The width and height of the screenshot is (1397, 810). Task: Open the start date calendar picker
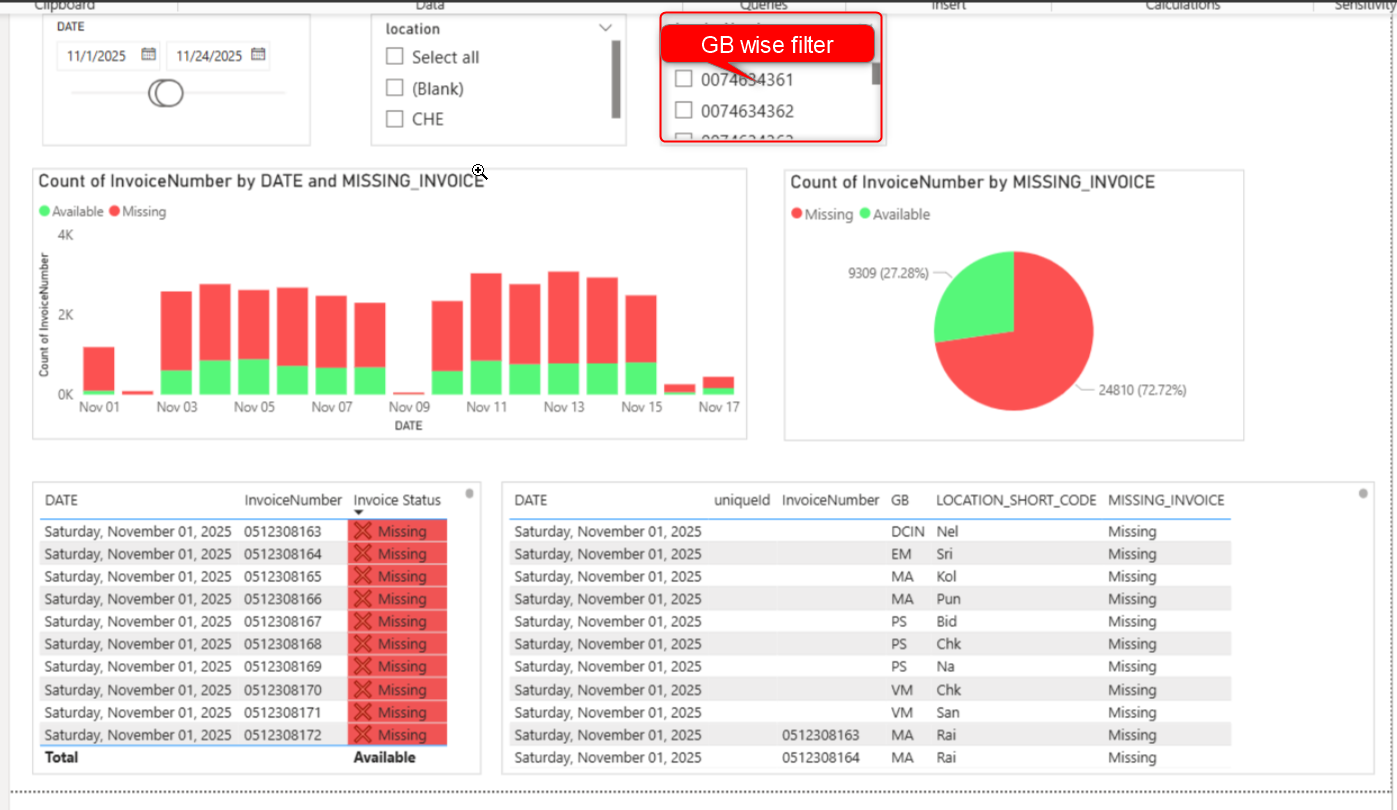(148, 55)
